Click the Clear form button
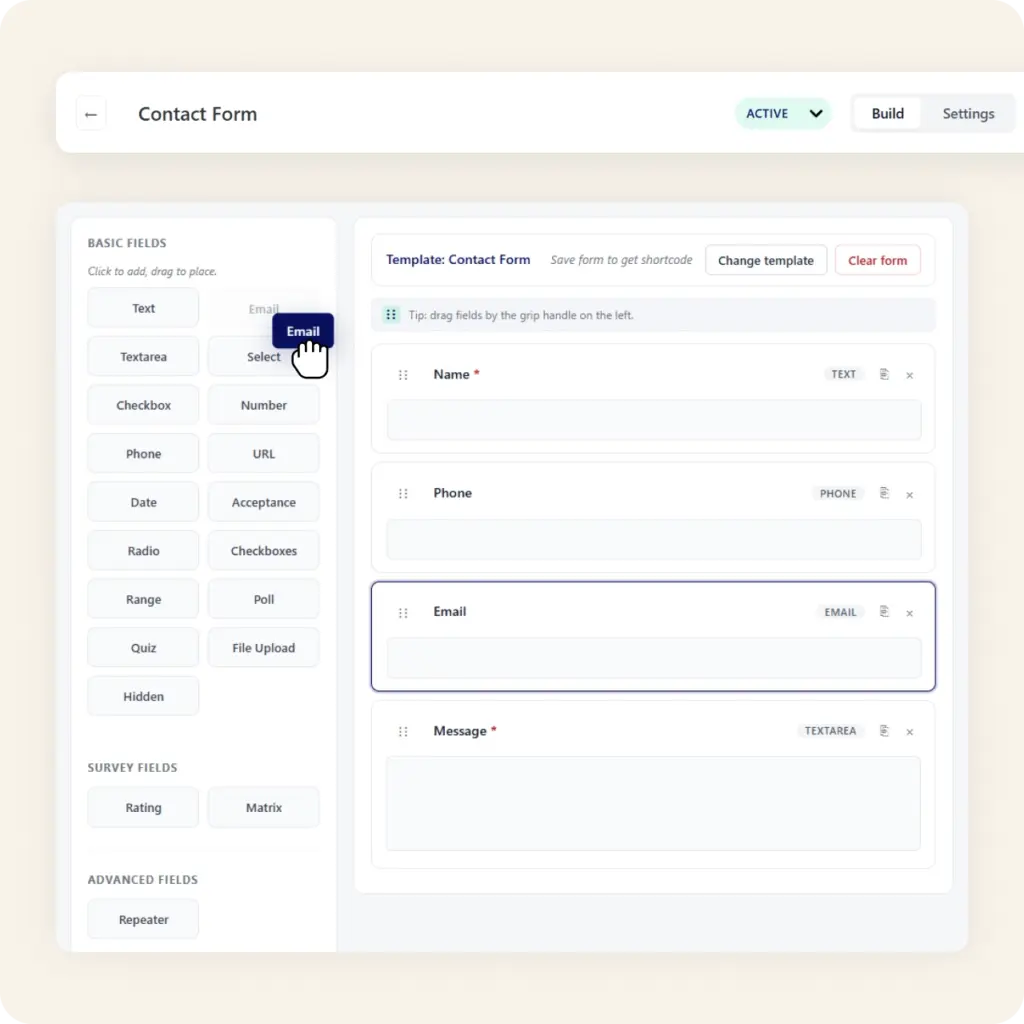Image resolution: width=1024 pixels, height=1024 pixels. click(x=877, y=261)
